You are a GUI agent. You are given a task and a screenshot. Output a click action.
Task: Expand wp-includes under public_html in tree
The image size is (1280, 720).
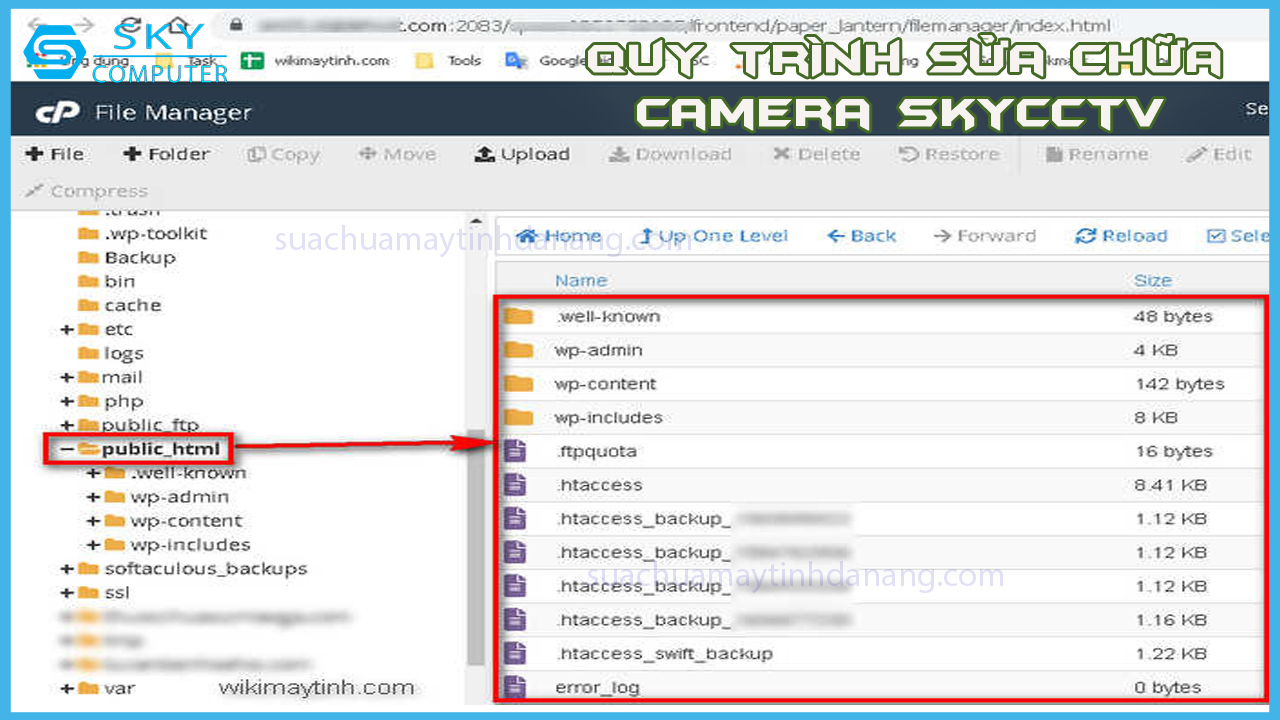(x=93, y=545)
